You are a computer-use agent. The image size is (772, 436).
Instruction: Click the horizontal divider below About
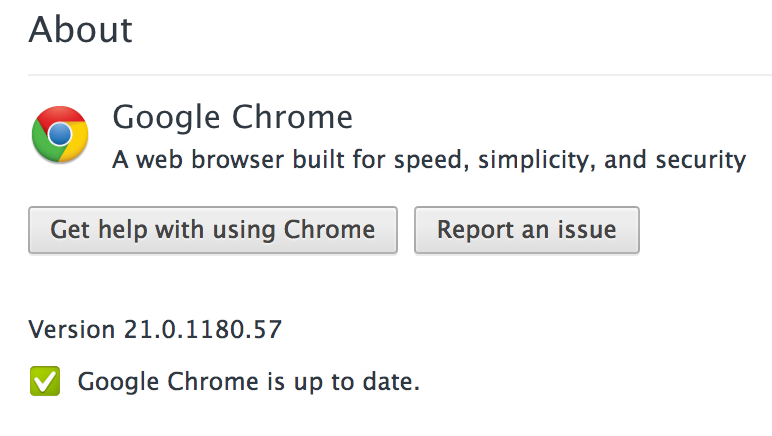click(400, 75)
